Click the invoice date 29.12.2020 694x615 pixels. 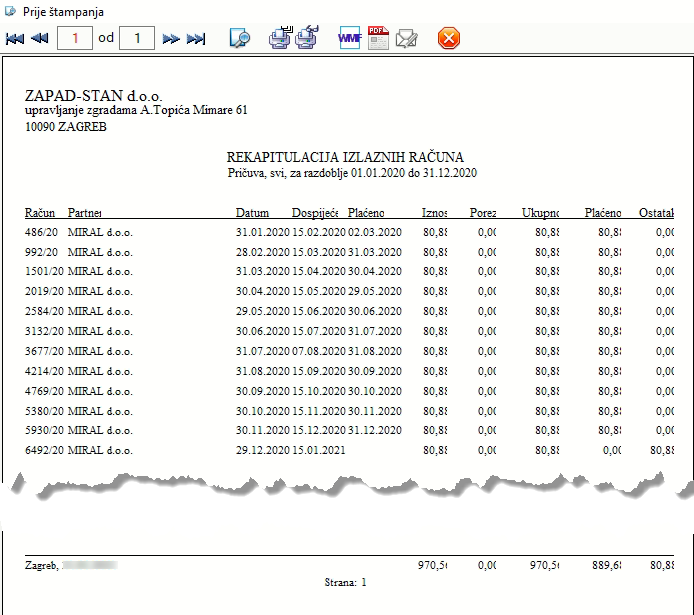pos(262,450)
